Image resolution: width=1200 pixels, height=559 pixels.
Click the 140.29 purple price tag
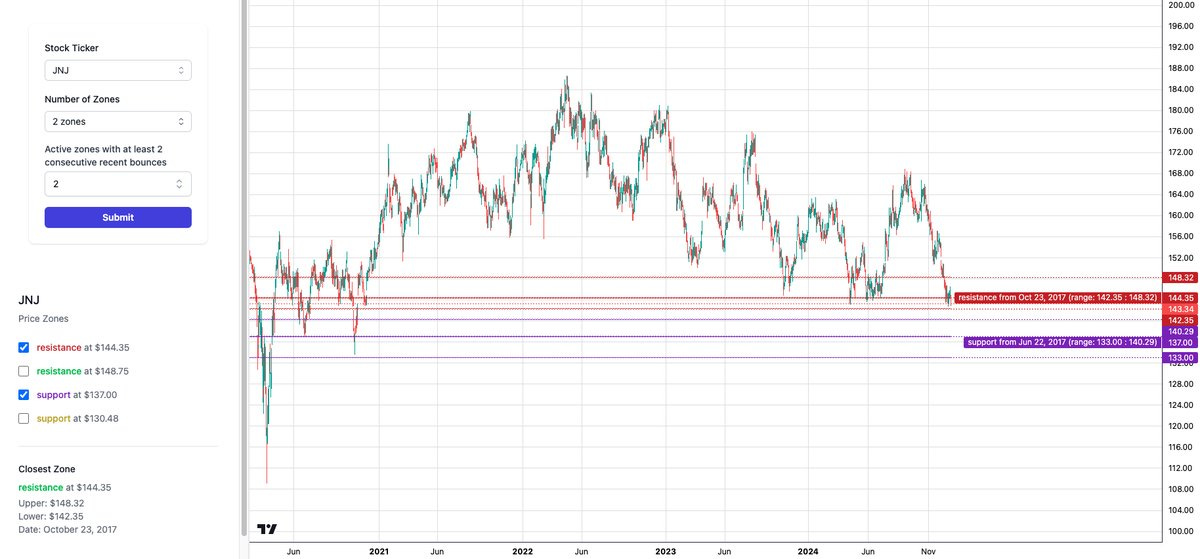coord(1181,331)
